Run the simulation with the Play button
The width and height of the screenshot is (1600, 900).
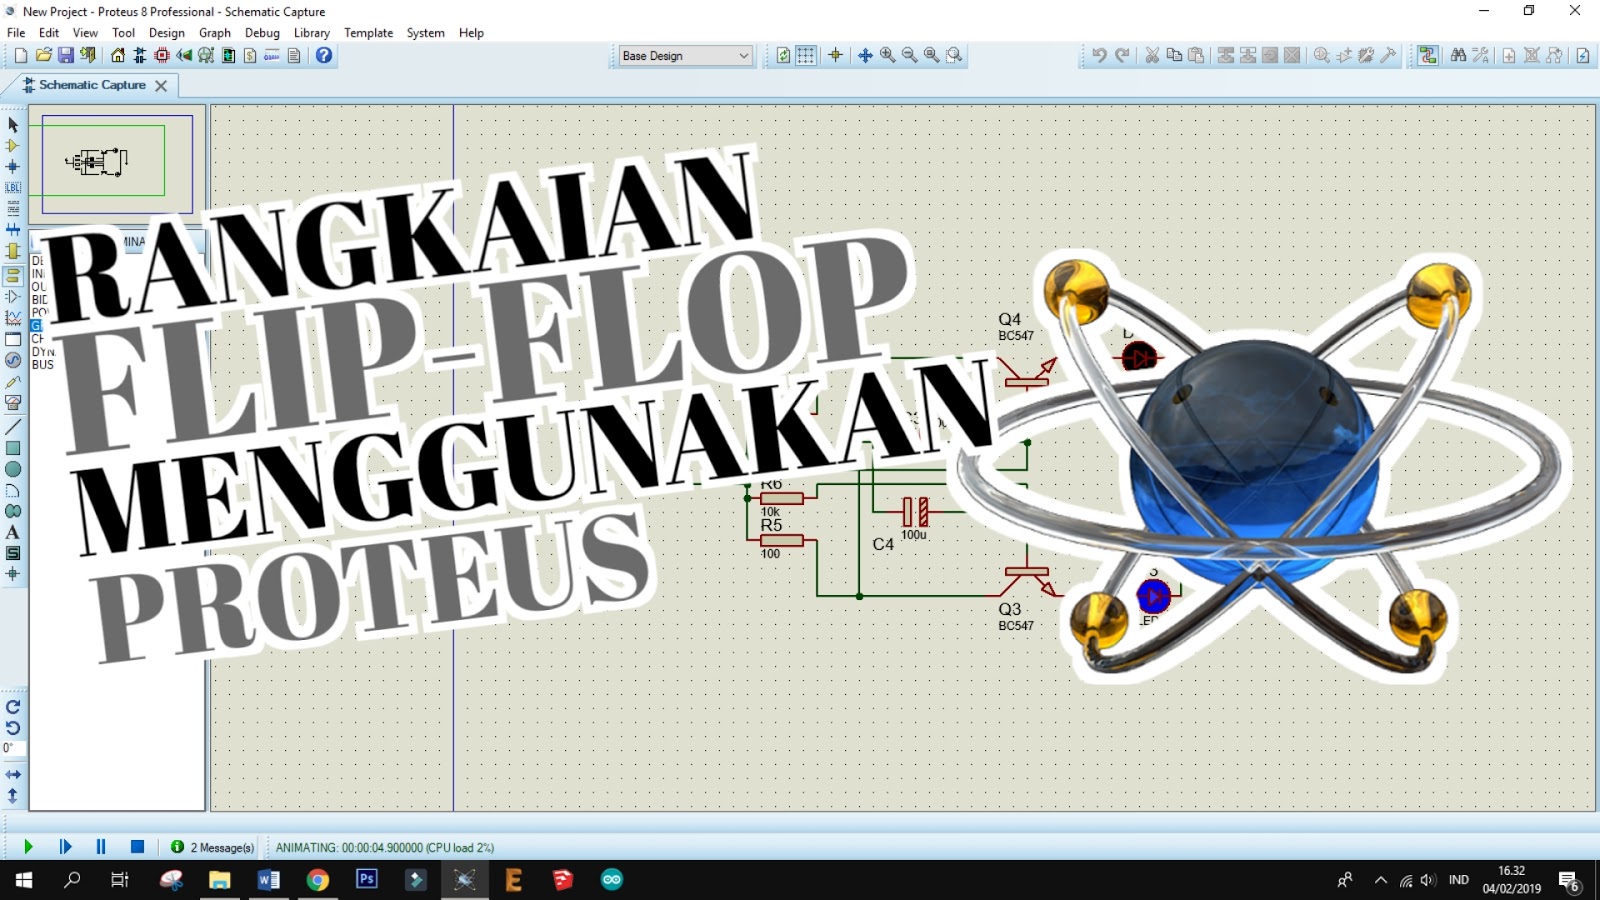pyautogui.click(x=28, y=847)
